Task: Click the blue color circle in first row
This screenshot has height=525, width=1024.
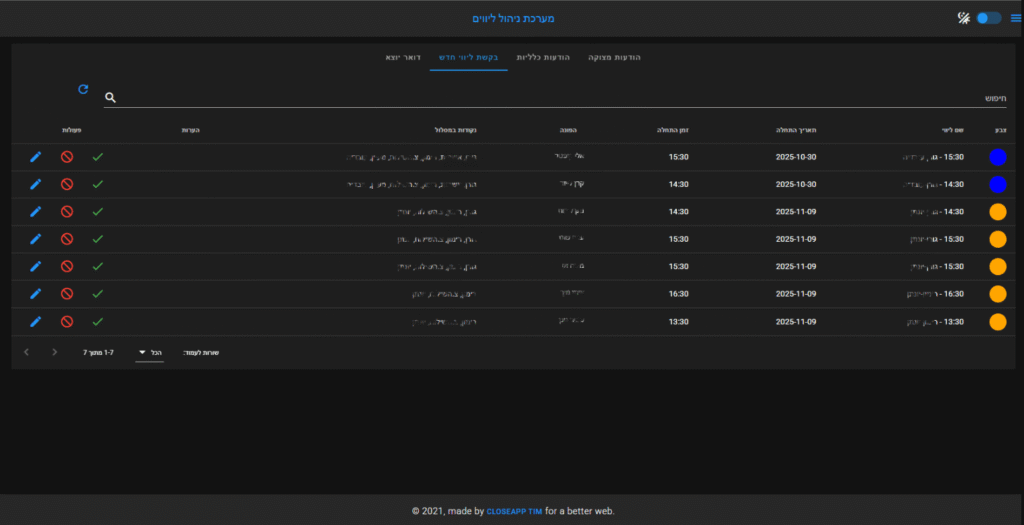Action: [x=997, y=157]
